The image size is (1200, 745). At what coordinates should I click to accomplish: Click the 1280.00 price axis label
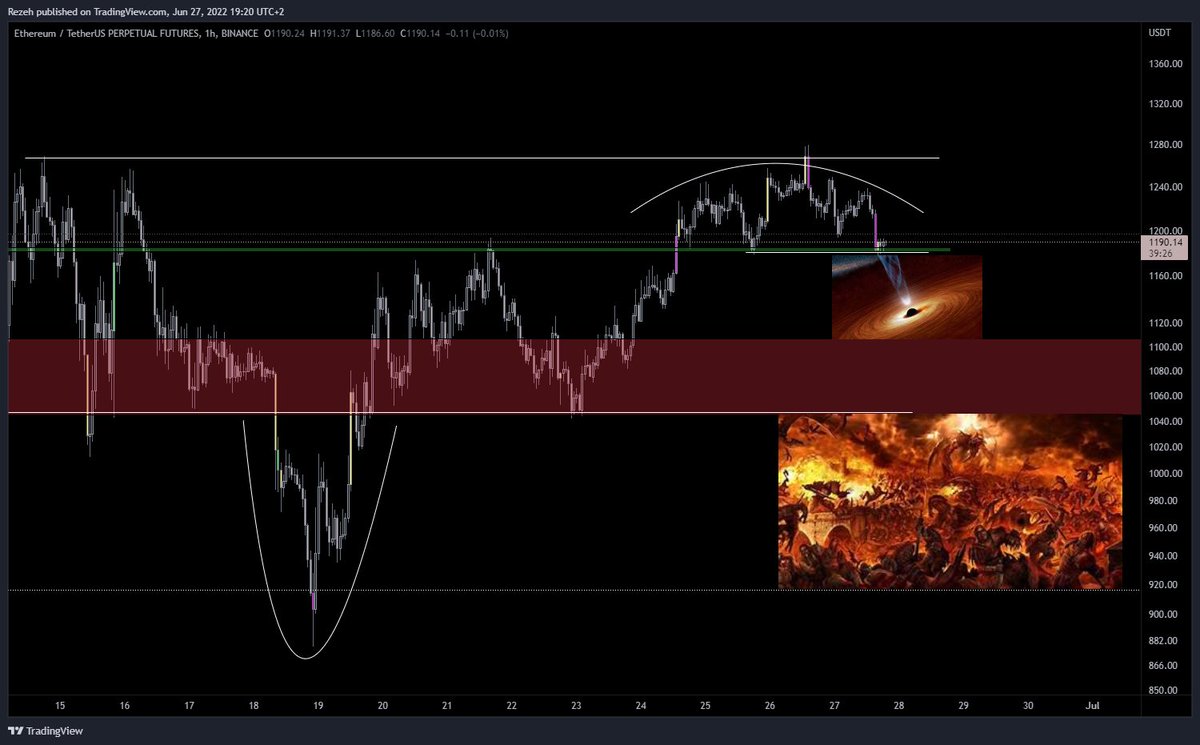point(1166,145)
